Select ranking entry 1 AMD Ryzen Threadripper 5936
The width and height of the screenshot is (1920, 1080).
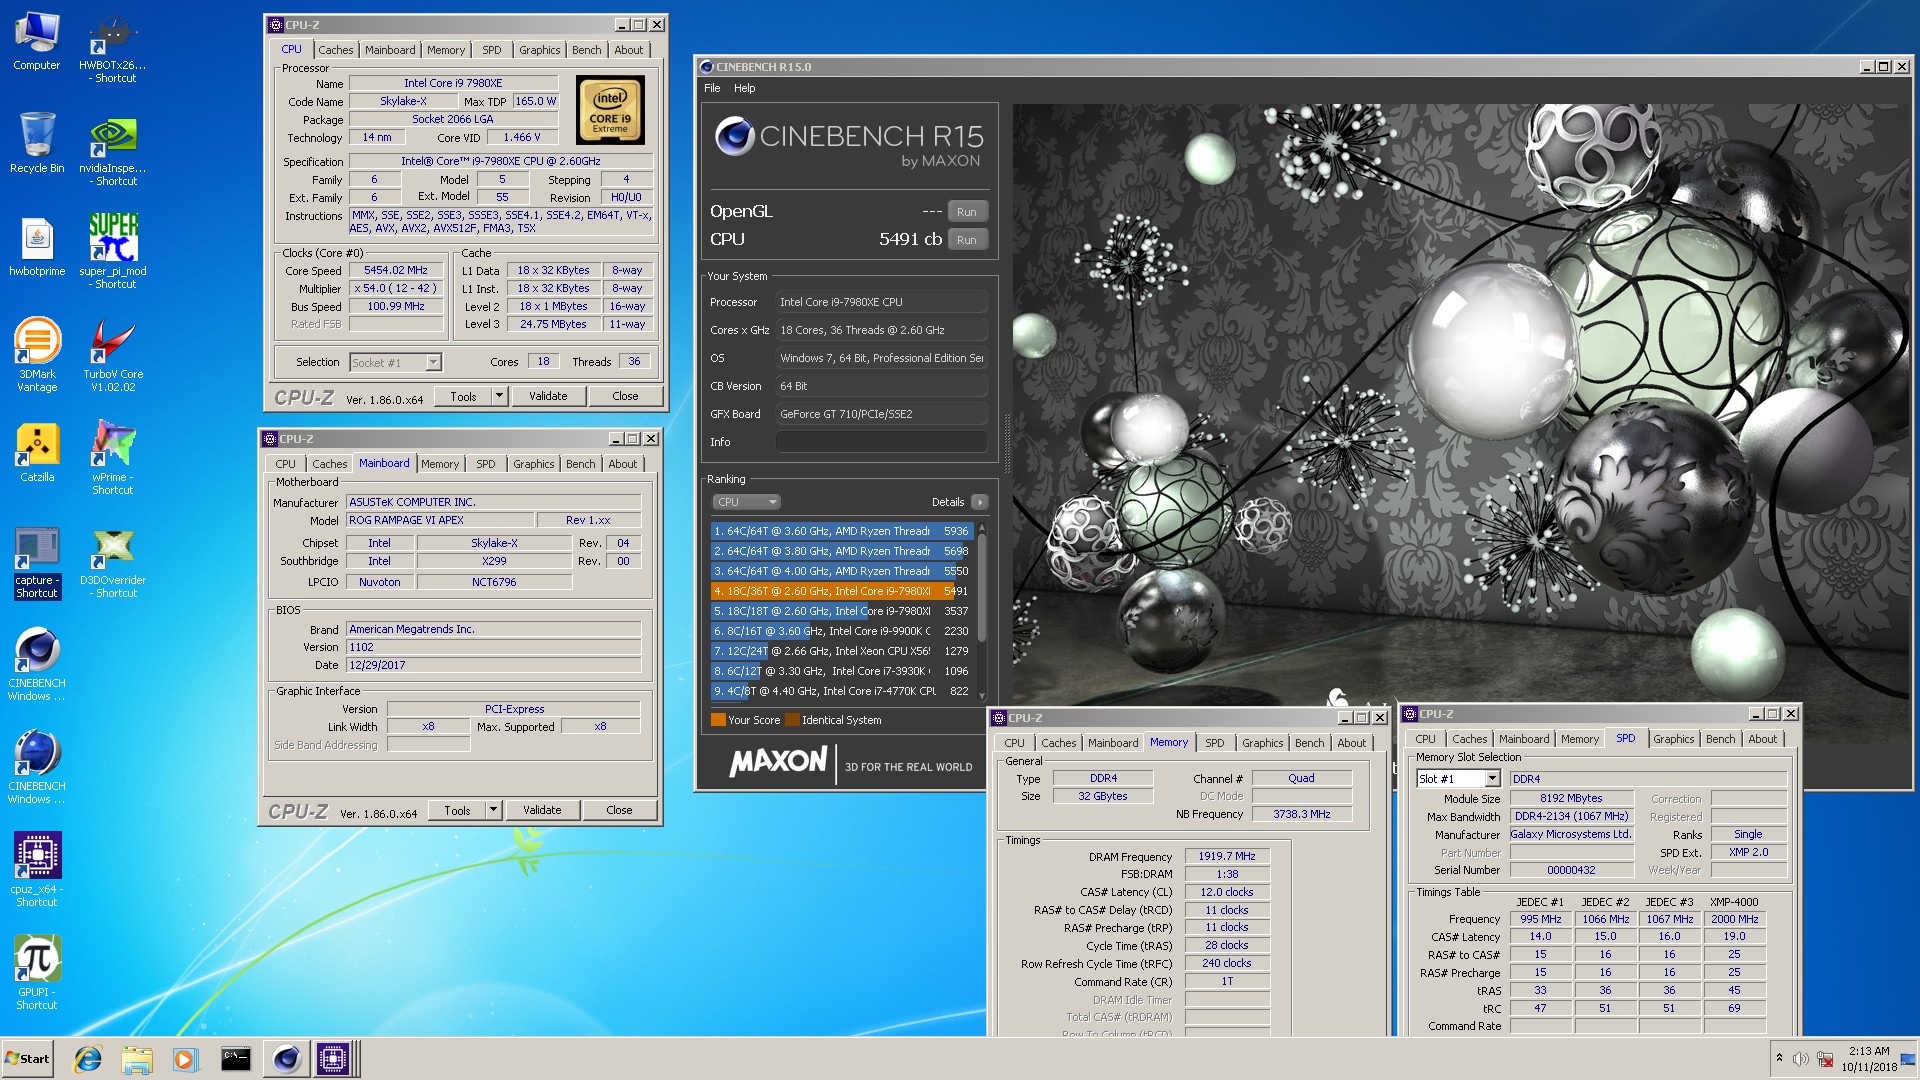tap(842, 531)
